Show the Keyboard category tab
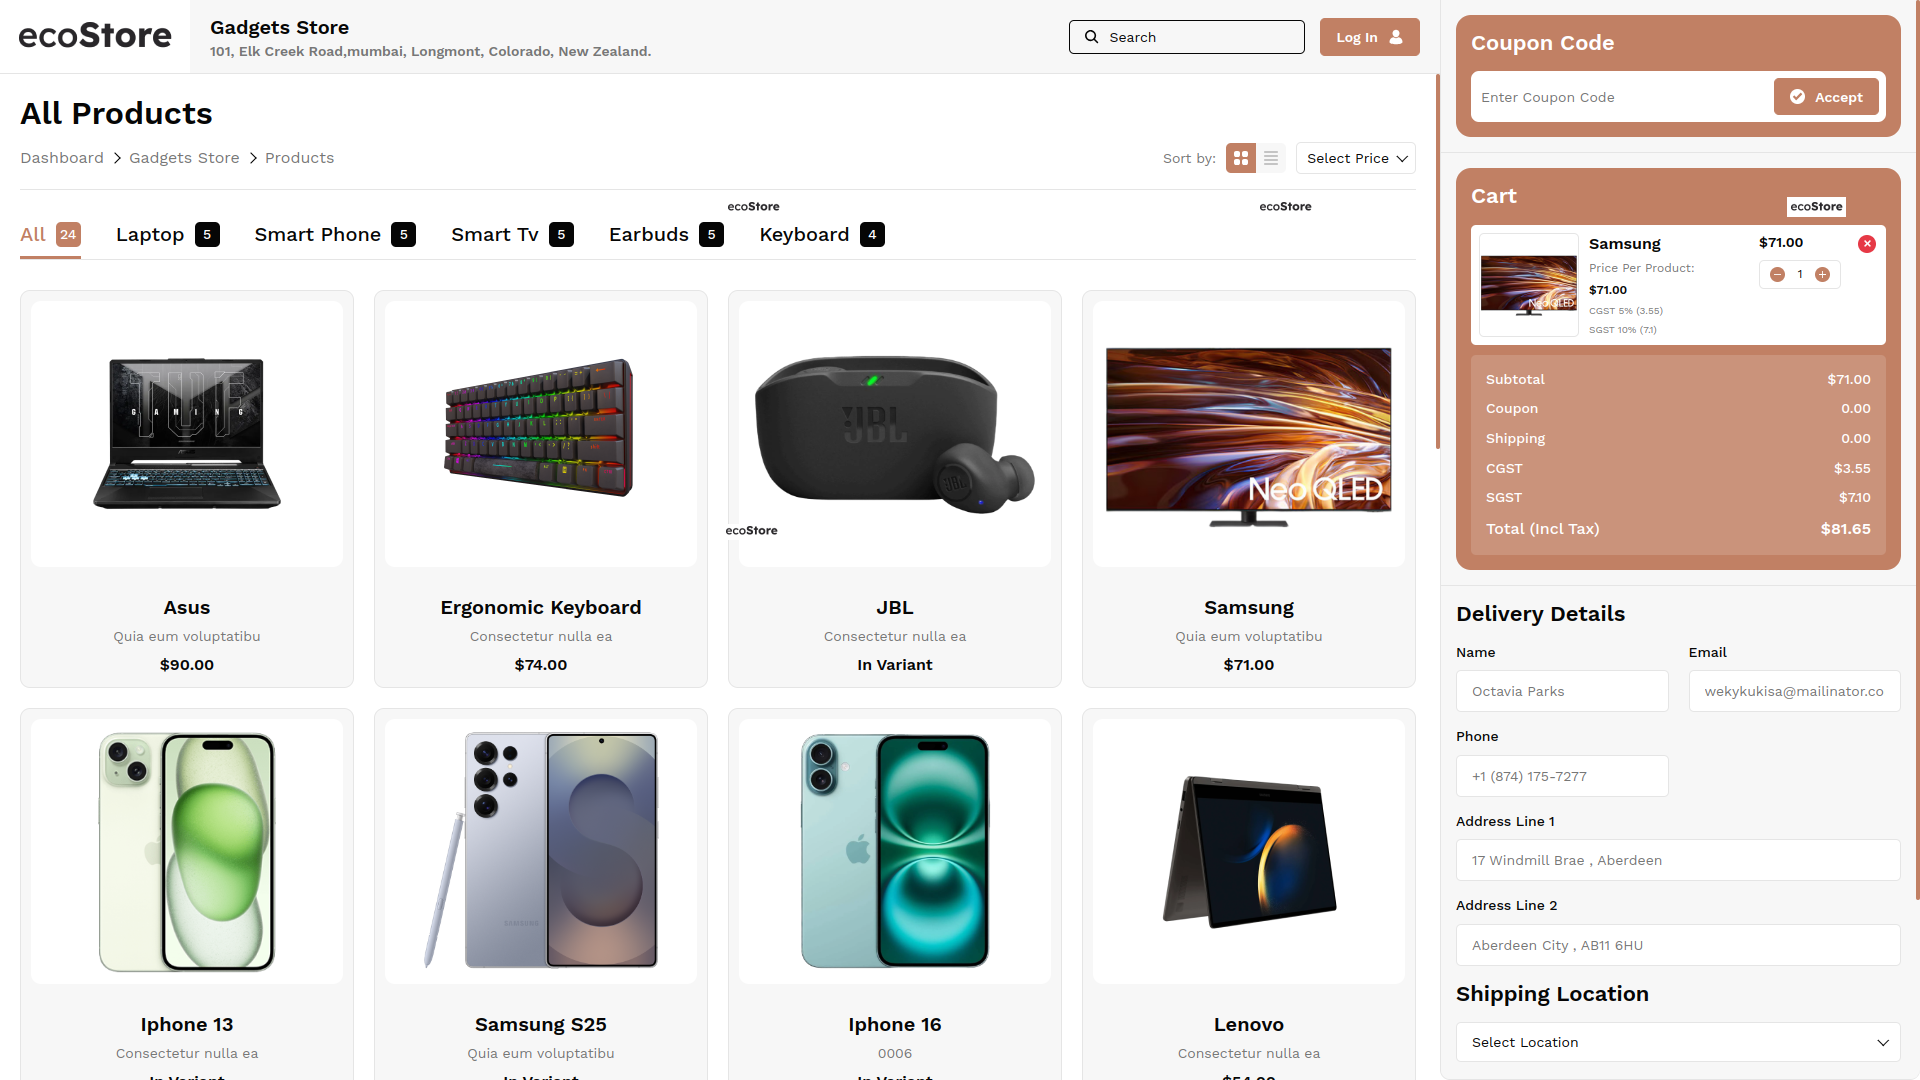Screen dimensions: 1920x1080 click(822, 235)
